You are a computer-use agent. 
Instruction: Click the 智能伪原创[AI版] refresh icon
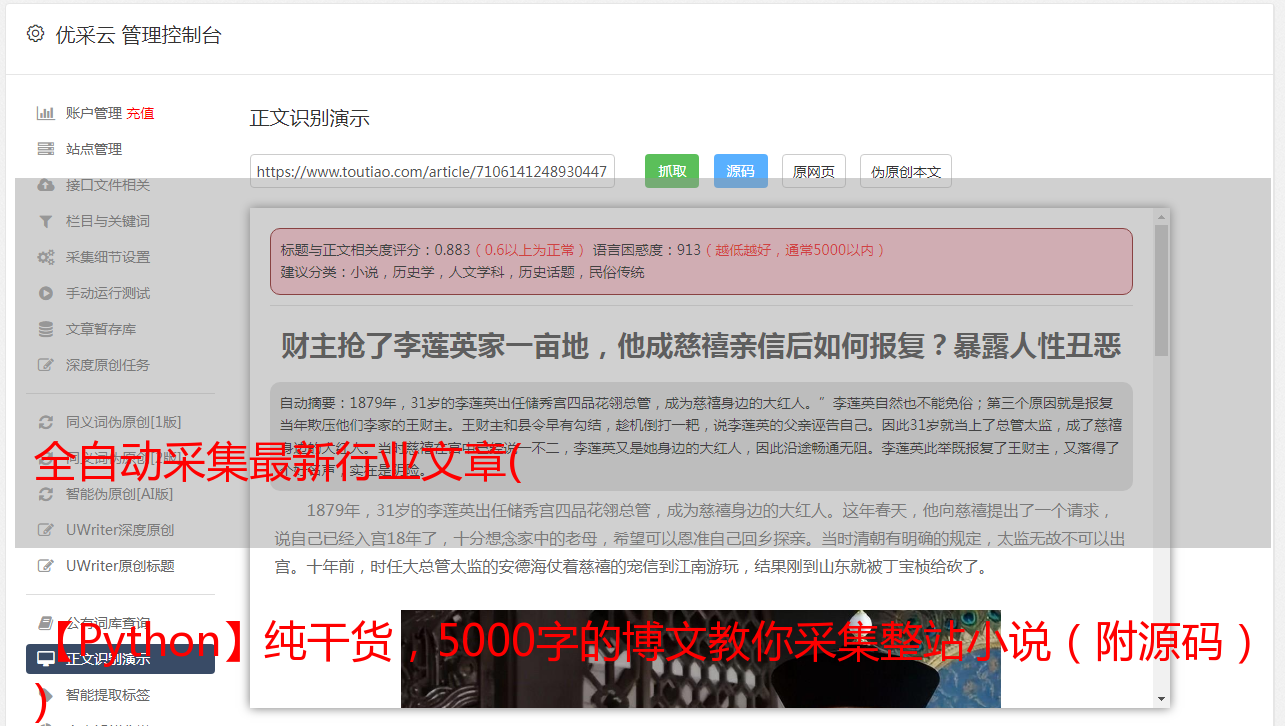tap(46, 494)
